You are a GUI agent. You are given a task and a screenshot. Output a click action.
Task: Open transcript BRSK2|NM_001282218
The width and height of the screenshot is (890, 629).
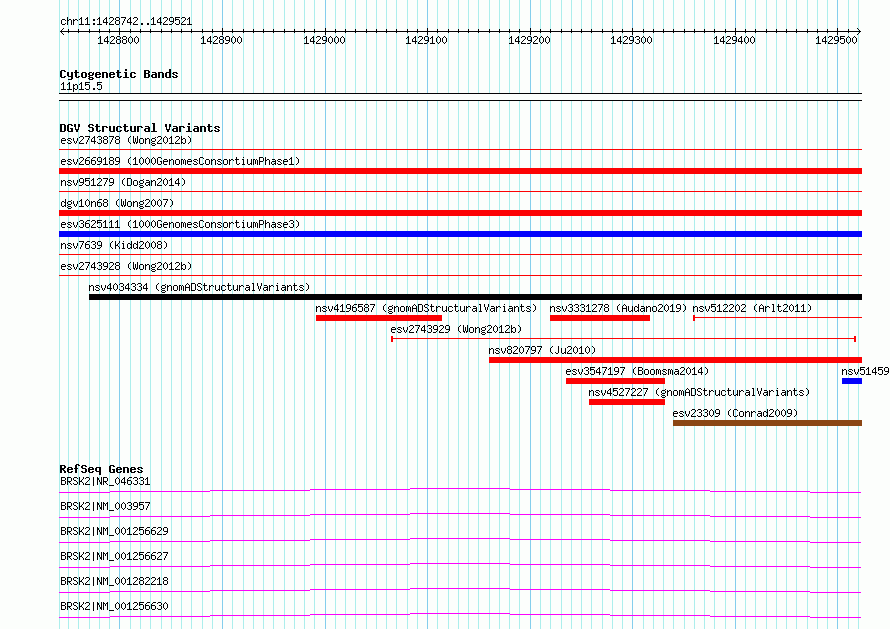click(114, 581)
